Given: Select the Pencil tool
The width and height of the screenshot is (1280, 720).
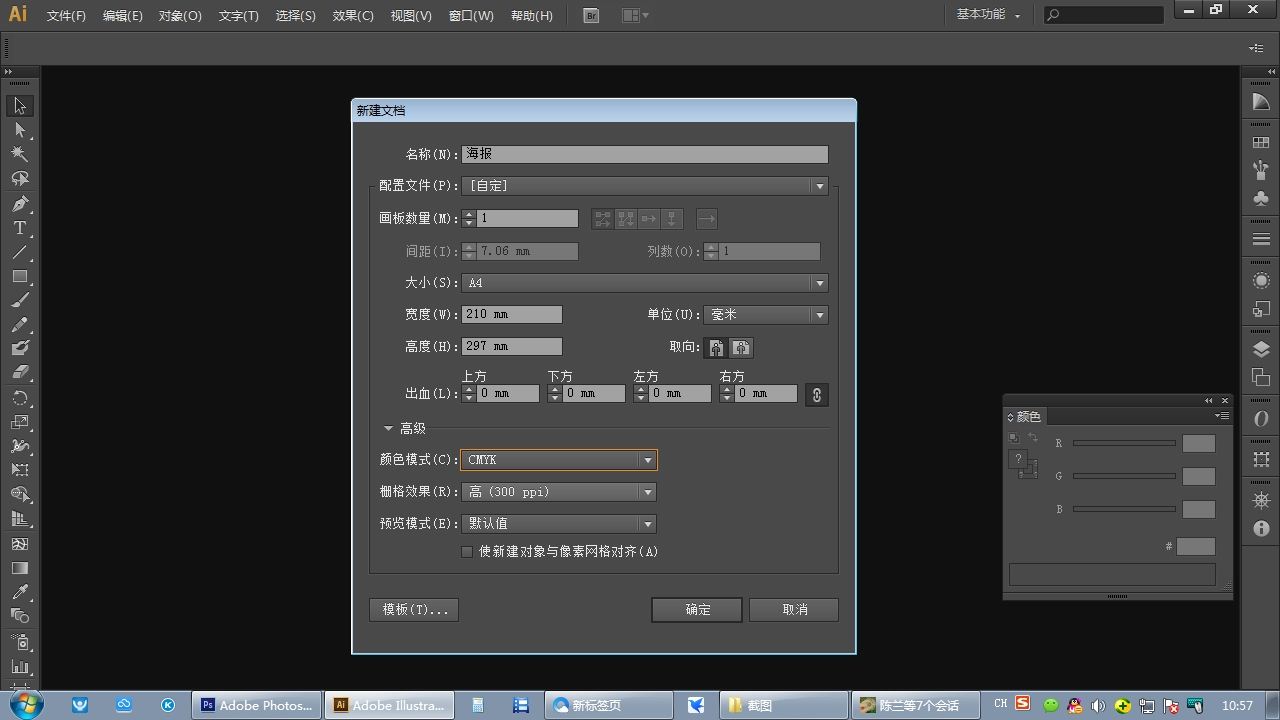Looking at the screenshot, I should click(20, 324).
